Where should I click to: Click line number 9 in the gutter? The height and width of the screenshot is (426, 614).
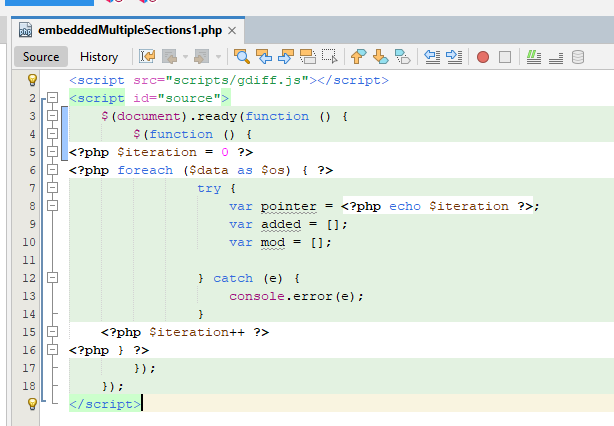32,224
